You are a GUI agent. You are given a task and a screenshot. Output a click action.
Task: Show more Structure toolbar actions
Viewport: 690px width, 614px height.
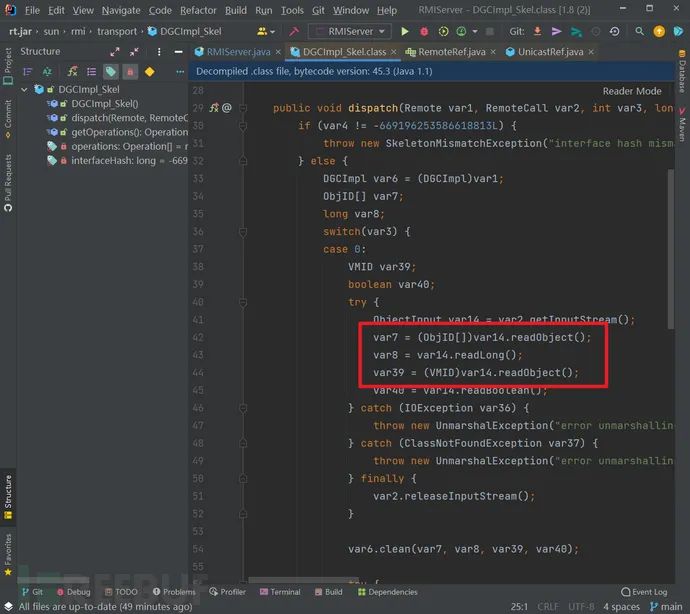(x=180, y=72)
